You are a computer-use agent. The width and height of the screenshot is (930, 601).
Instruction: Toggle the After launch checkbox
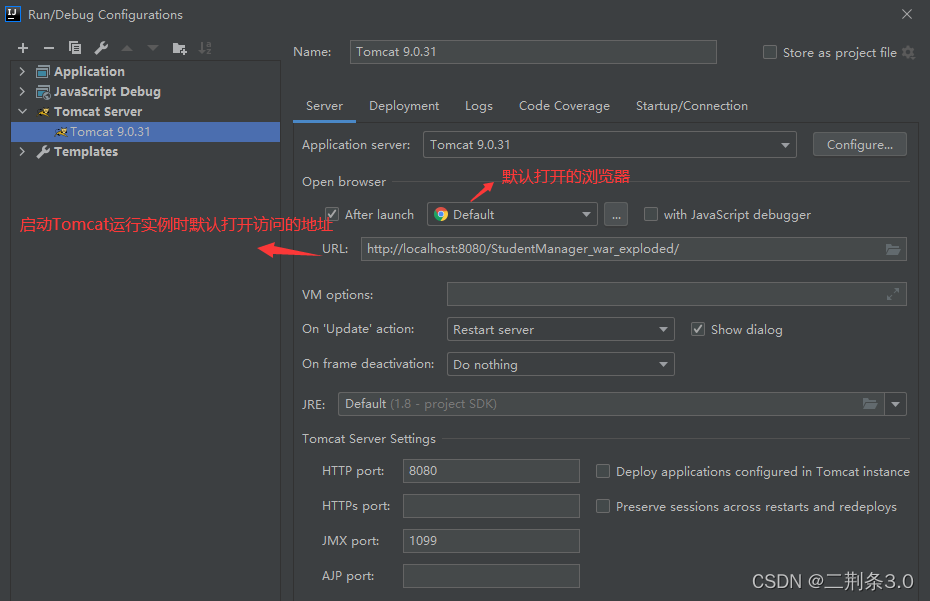332,214
